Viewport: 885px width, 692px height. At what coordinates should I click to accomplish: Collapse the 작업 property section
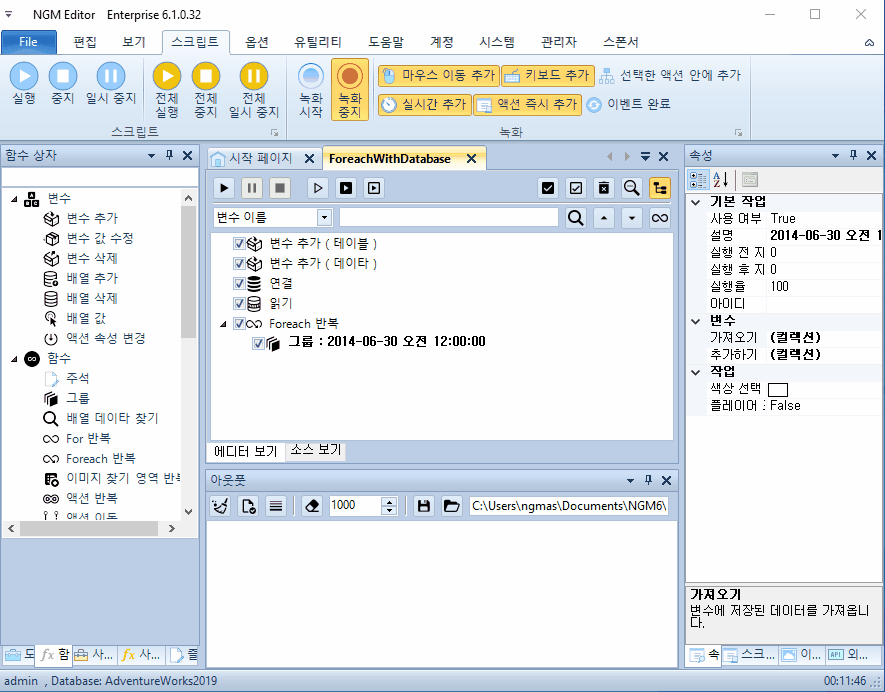[x=696, y=371]
